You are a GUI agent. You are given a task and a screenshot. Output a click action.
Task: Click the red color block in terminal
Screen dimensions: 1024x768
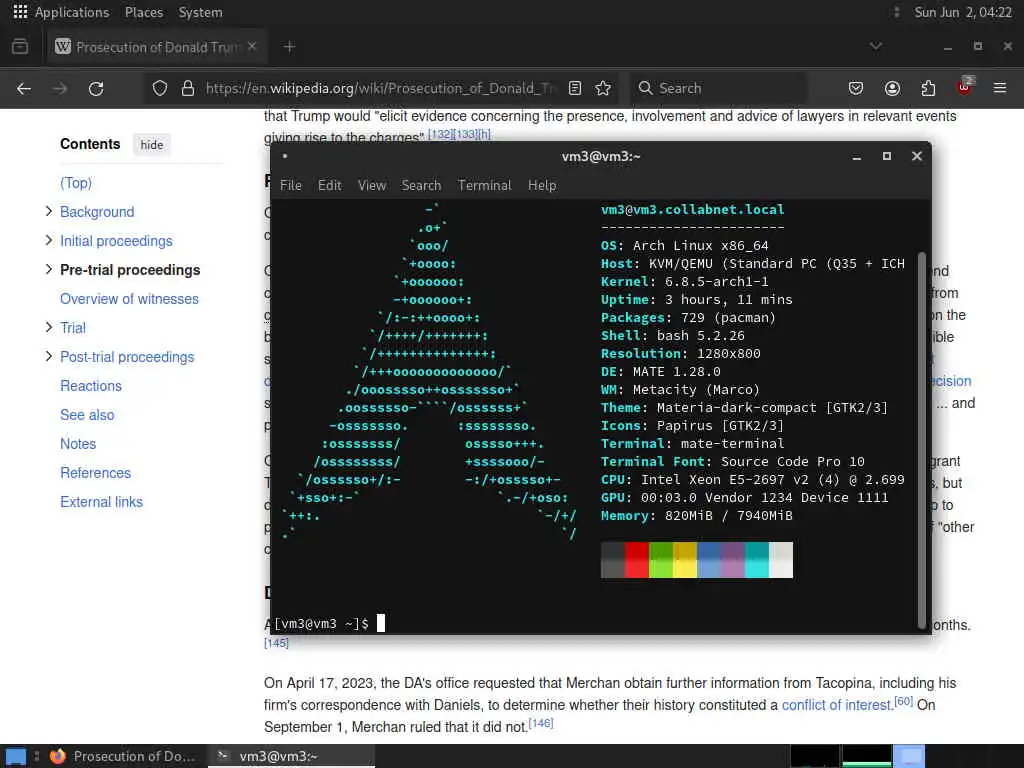tap(637, 560)
